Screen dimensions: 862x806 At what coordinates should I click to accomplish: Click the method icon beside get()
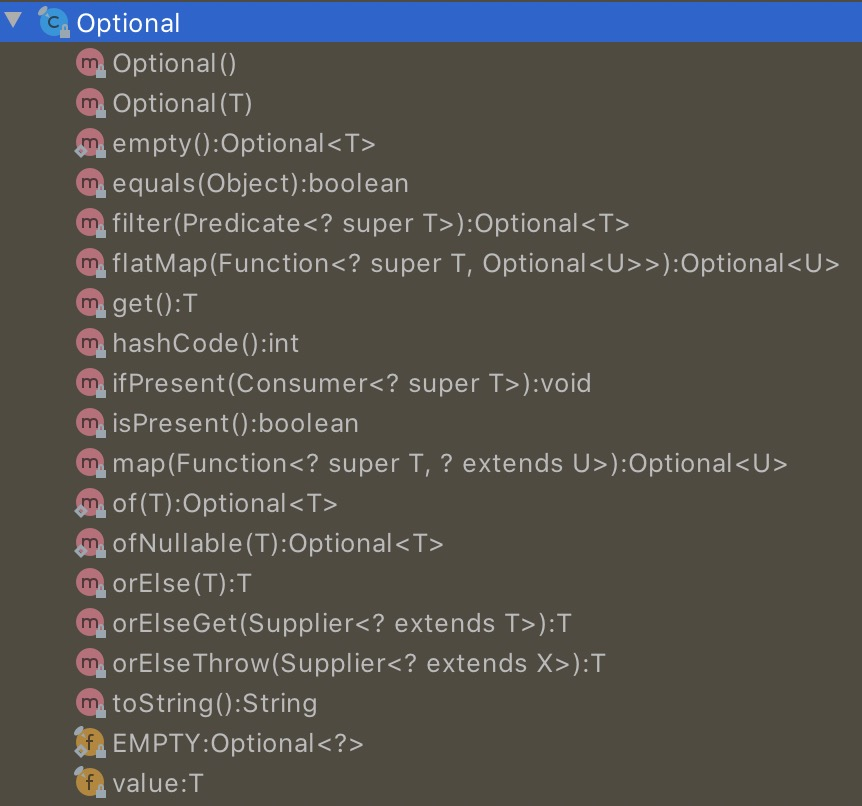click(91, 302)
